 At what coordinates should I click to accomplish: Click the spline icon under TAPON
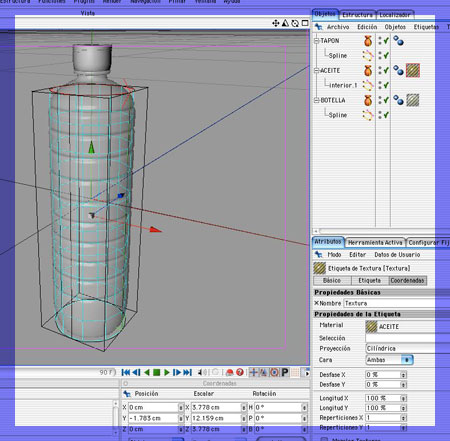[x=368, y=56]
